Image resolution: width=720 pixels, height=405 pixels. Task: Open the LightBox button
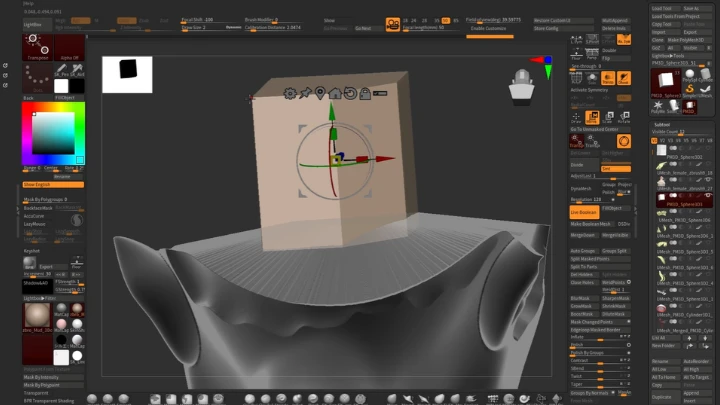(x=37, y=24)
